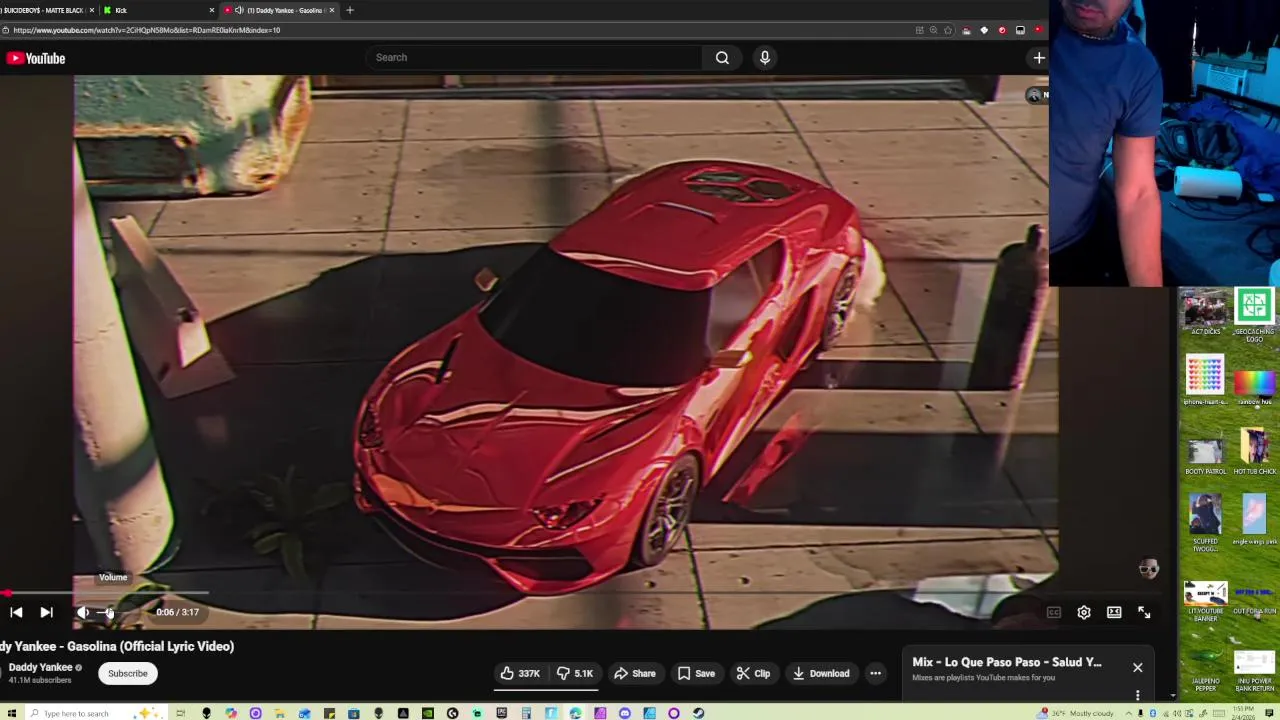Viewport: 1280px width, 720px height.
Task: Switch to theater mode
Action: (x=1114, y=612)
